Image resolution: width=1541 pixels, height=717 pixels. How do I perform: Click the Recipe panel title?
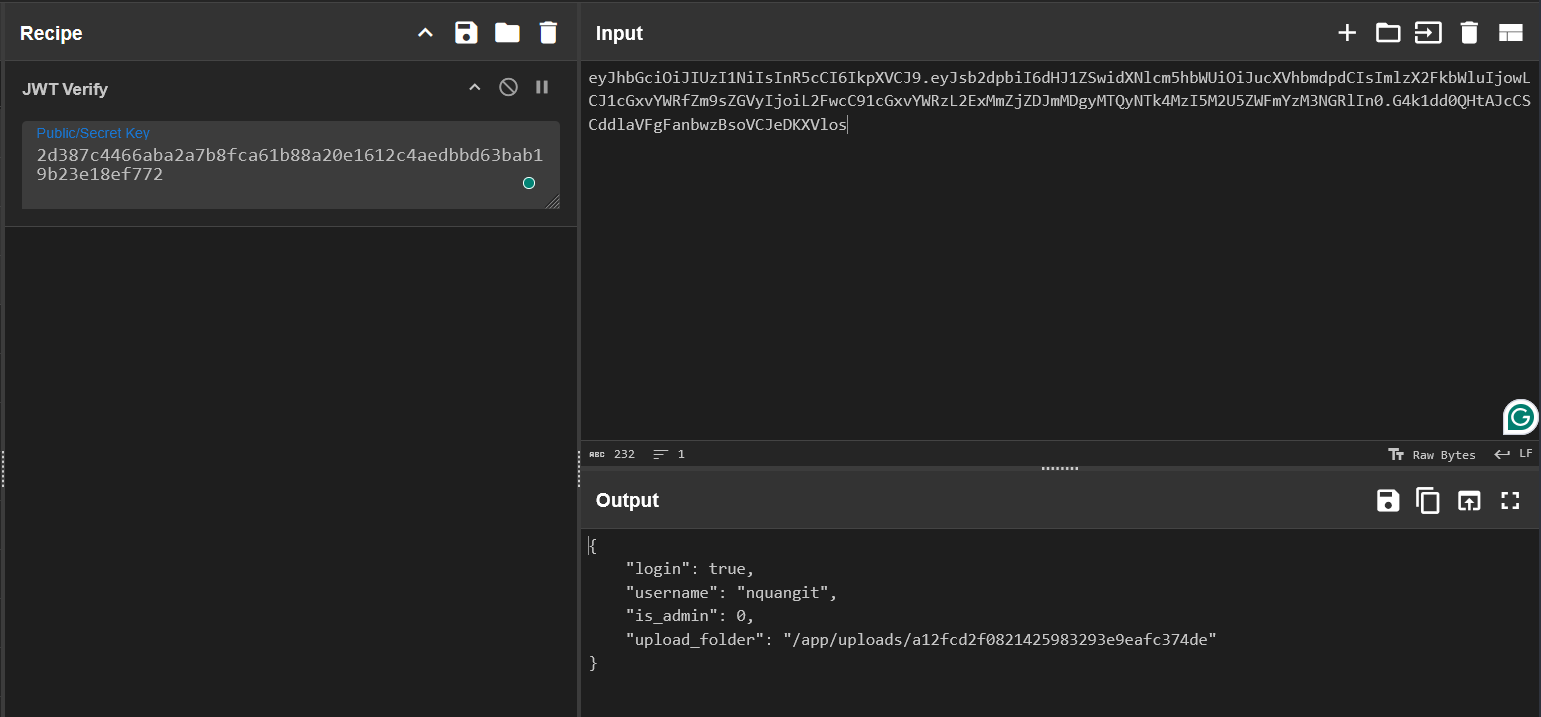tap(51, 33)
